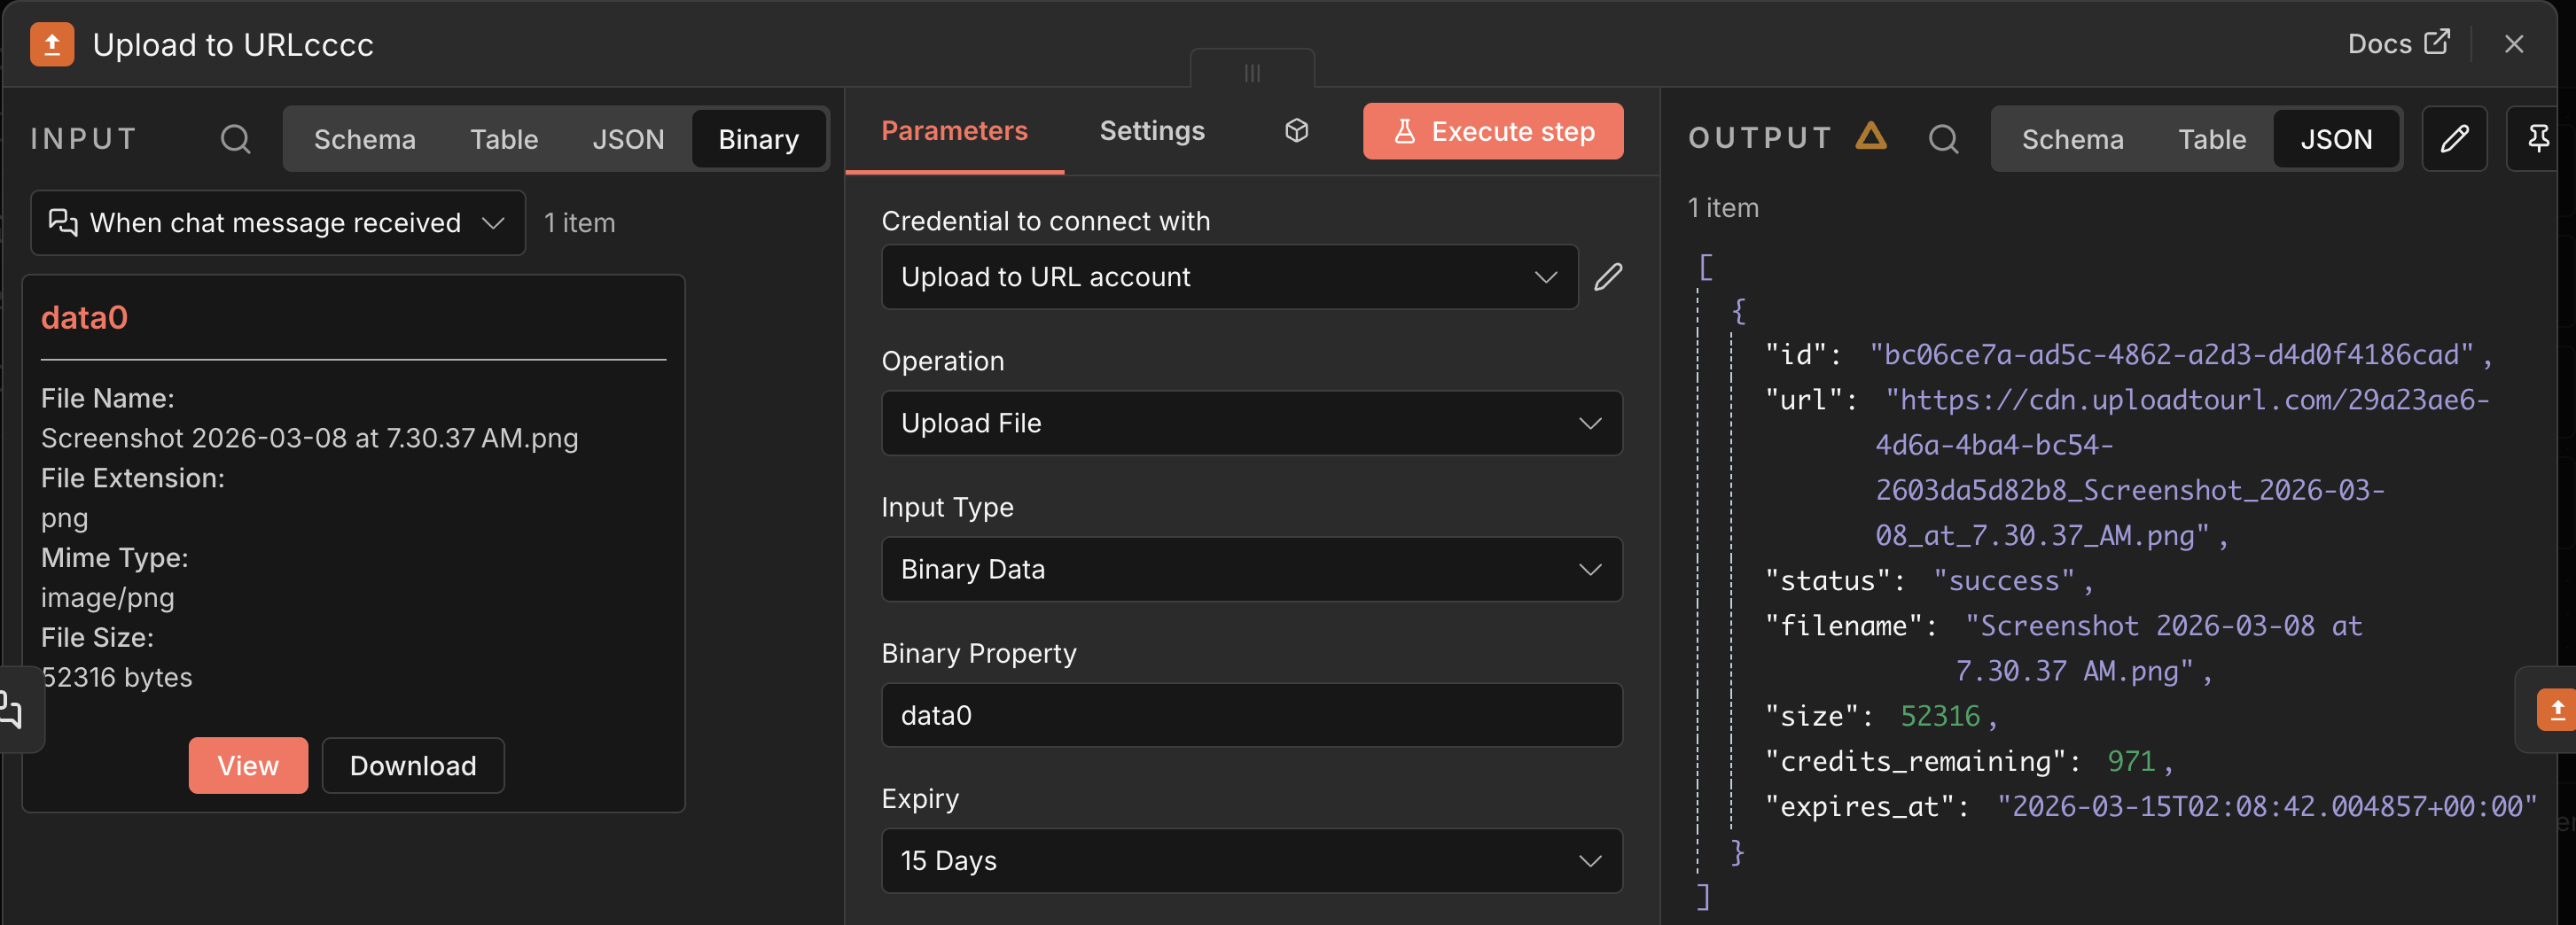This screenshot has width=2576, height=925.
Task: Open the Settings tab
Action: (1152, 131)
